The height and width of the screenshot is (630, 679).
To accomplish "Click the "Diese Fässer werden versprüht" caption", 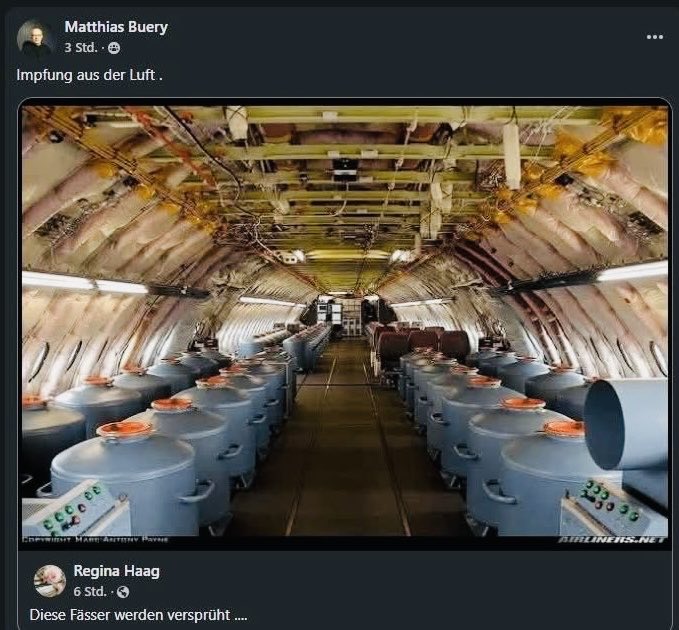I will pos(137,614).
